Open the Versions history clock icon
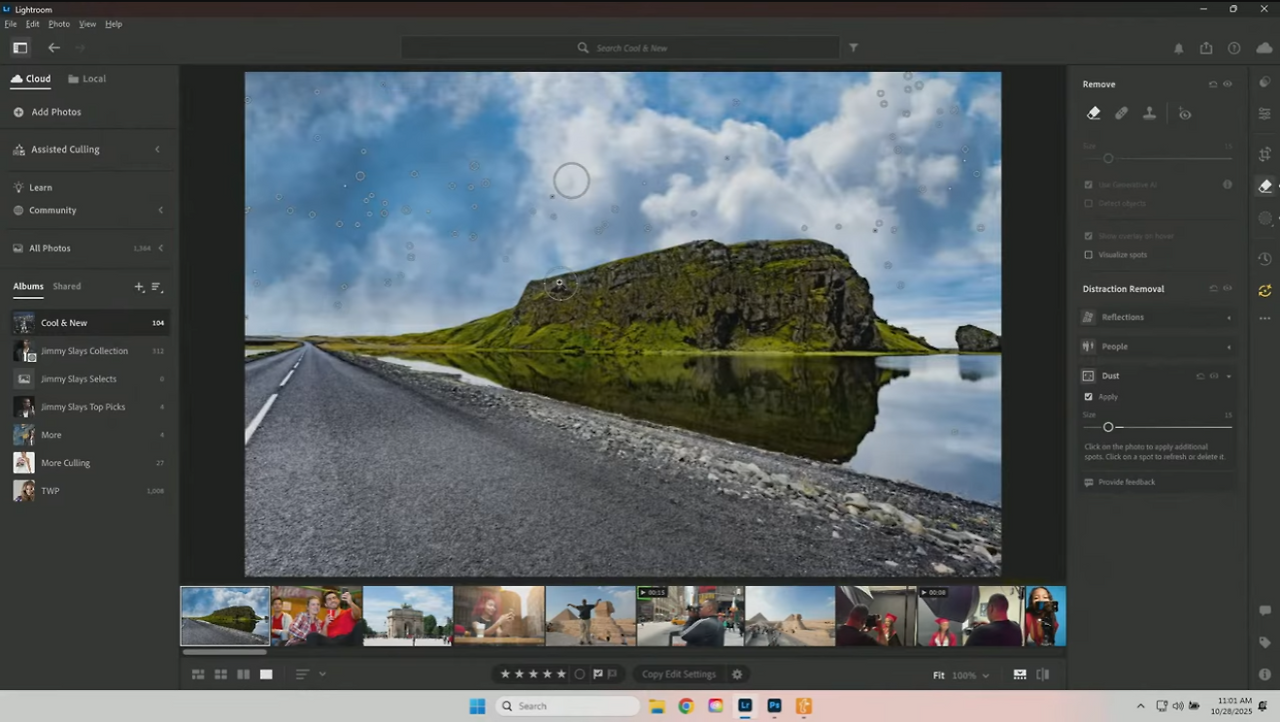Image resolution: width=1280 pixels, height=722 pixels. click(1265, 259)
